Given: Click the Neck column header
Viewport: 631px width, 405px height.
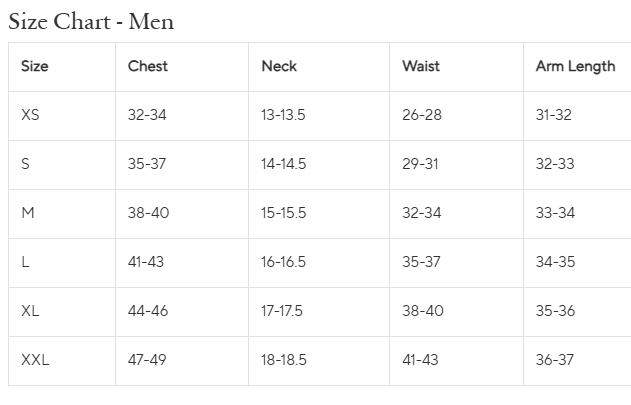Looking at the screenshot, I should point(279,66).
